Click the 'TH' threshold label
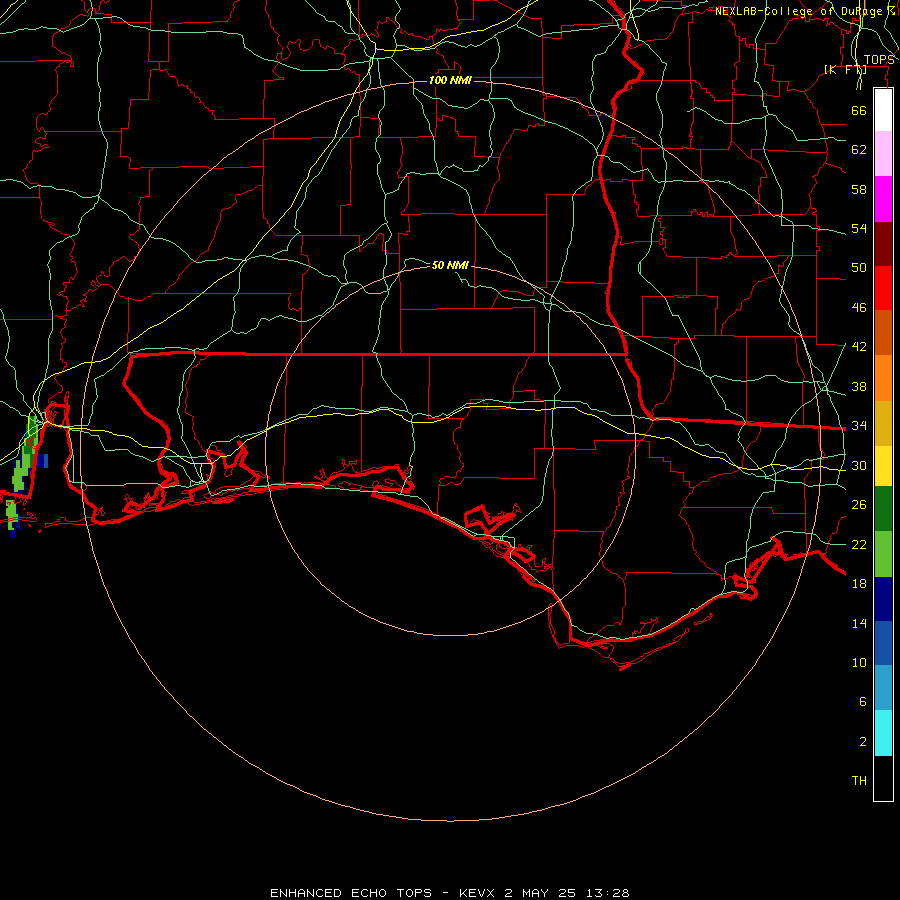Screen dimensions: 900x900 859,781
